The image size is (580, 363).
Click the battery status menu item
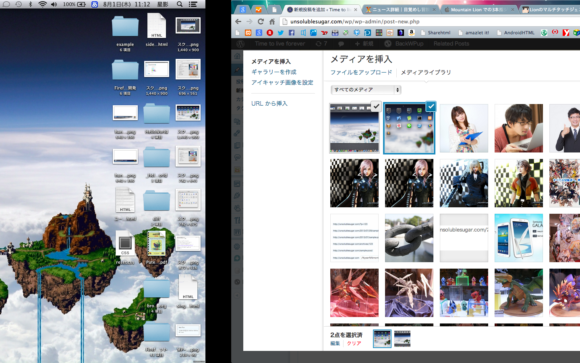tap(74, 4)
